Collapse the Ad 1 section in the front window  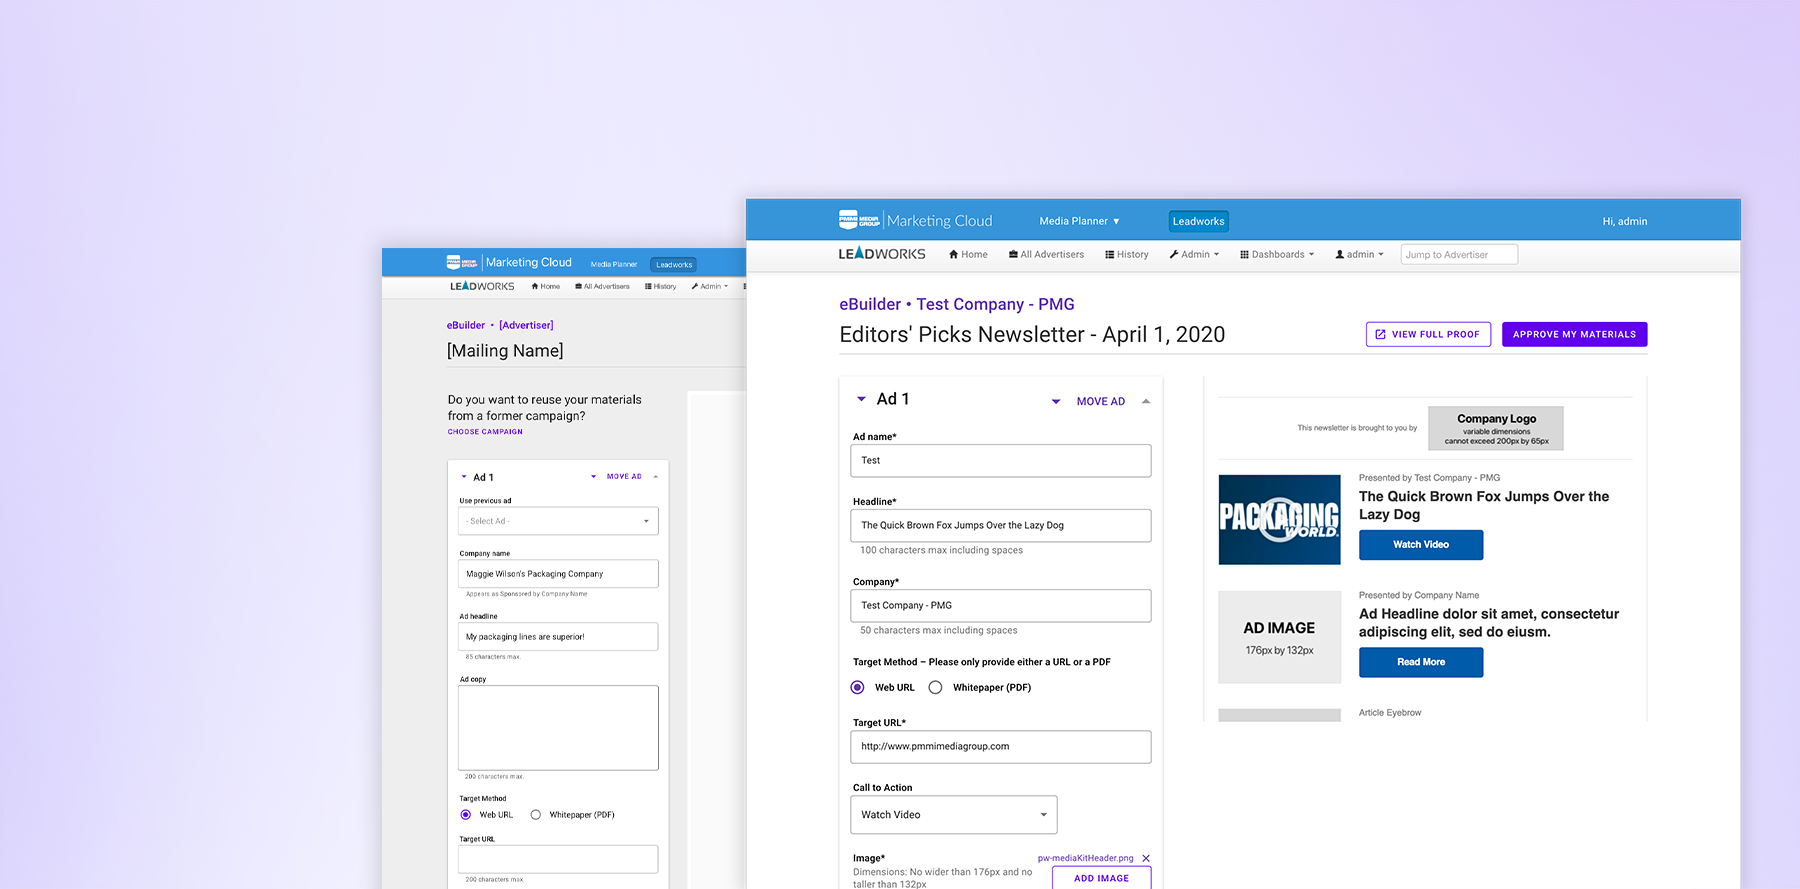[x=861, y=399]
